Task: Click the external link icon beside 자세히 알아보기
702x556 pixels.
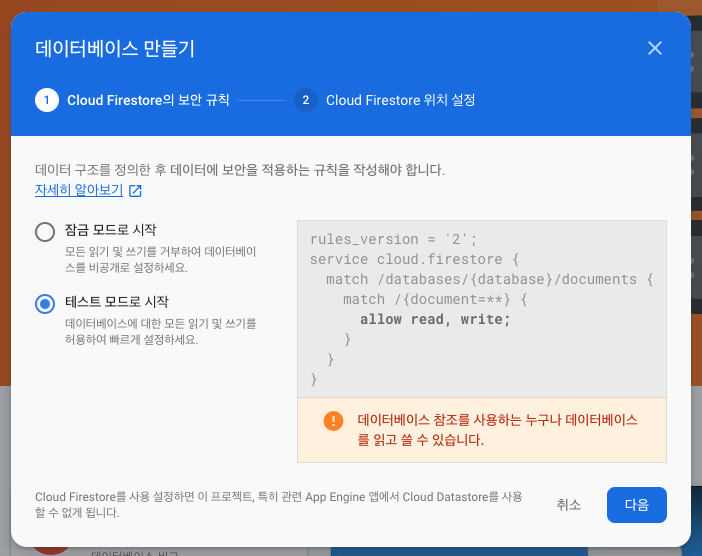Action: [x=135, y=191]
